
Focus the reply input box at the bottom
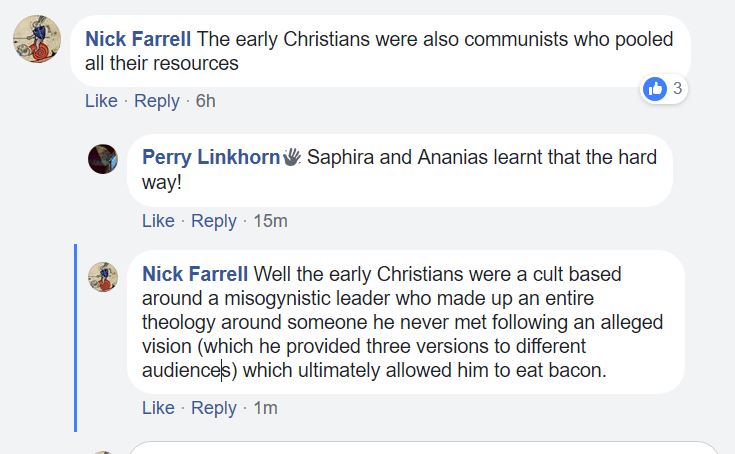420,448
